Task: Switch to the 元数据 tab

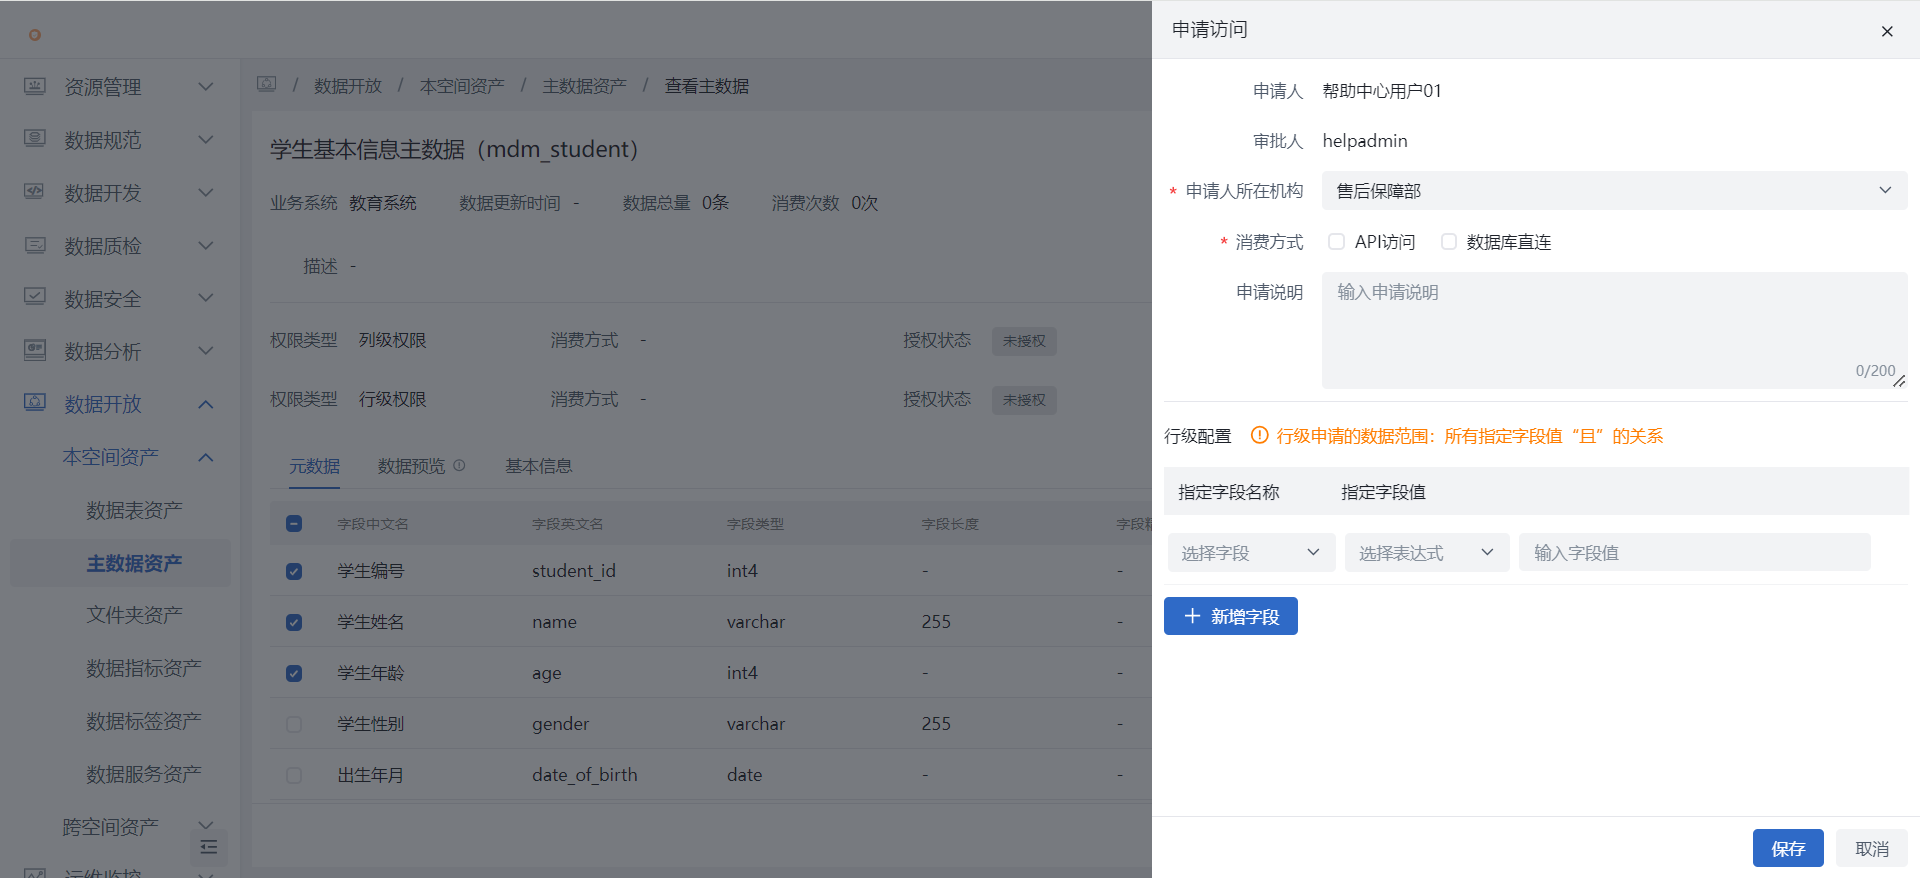Action: pos(315,466)
